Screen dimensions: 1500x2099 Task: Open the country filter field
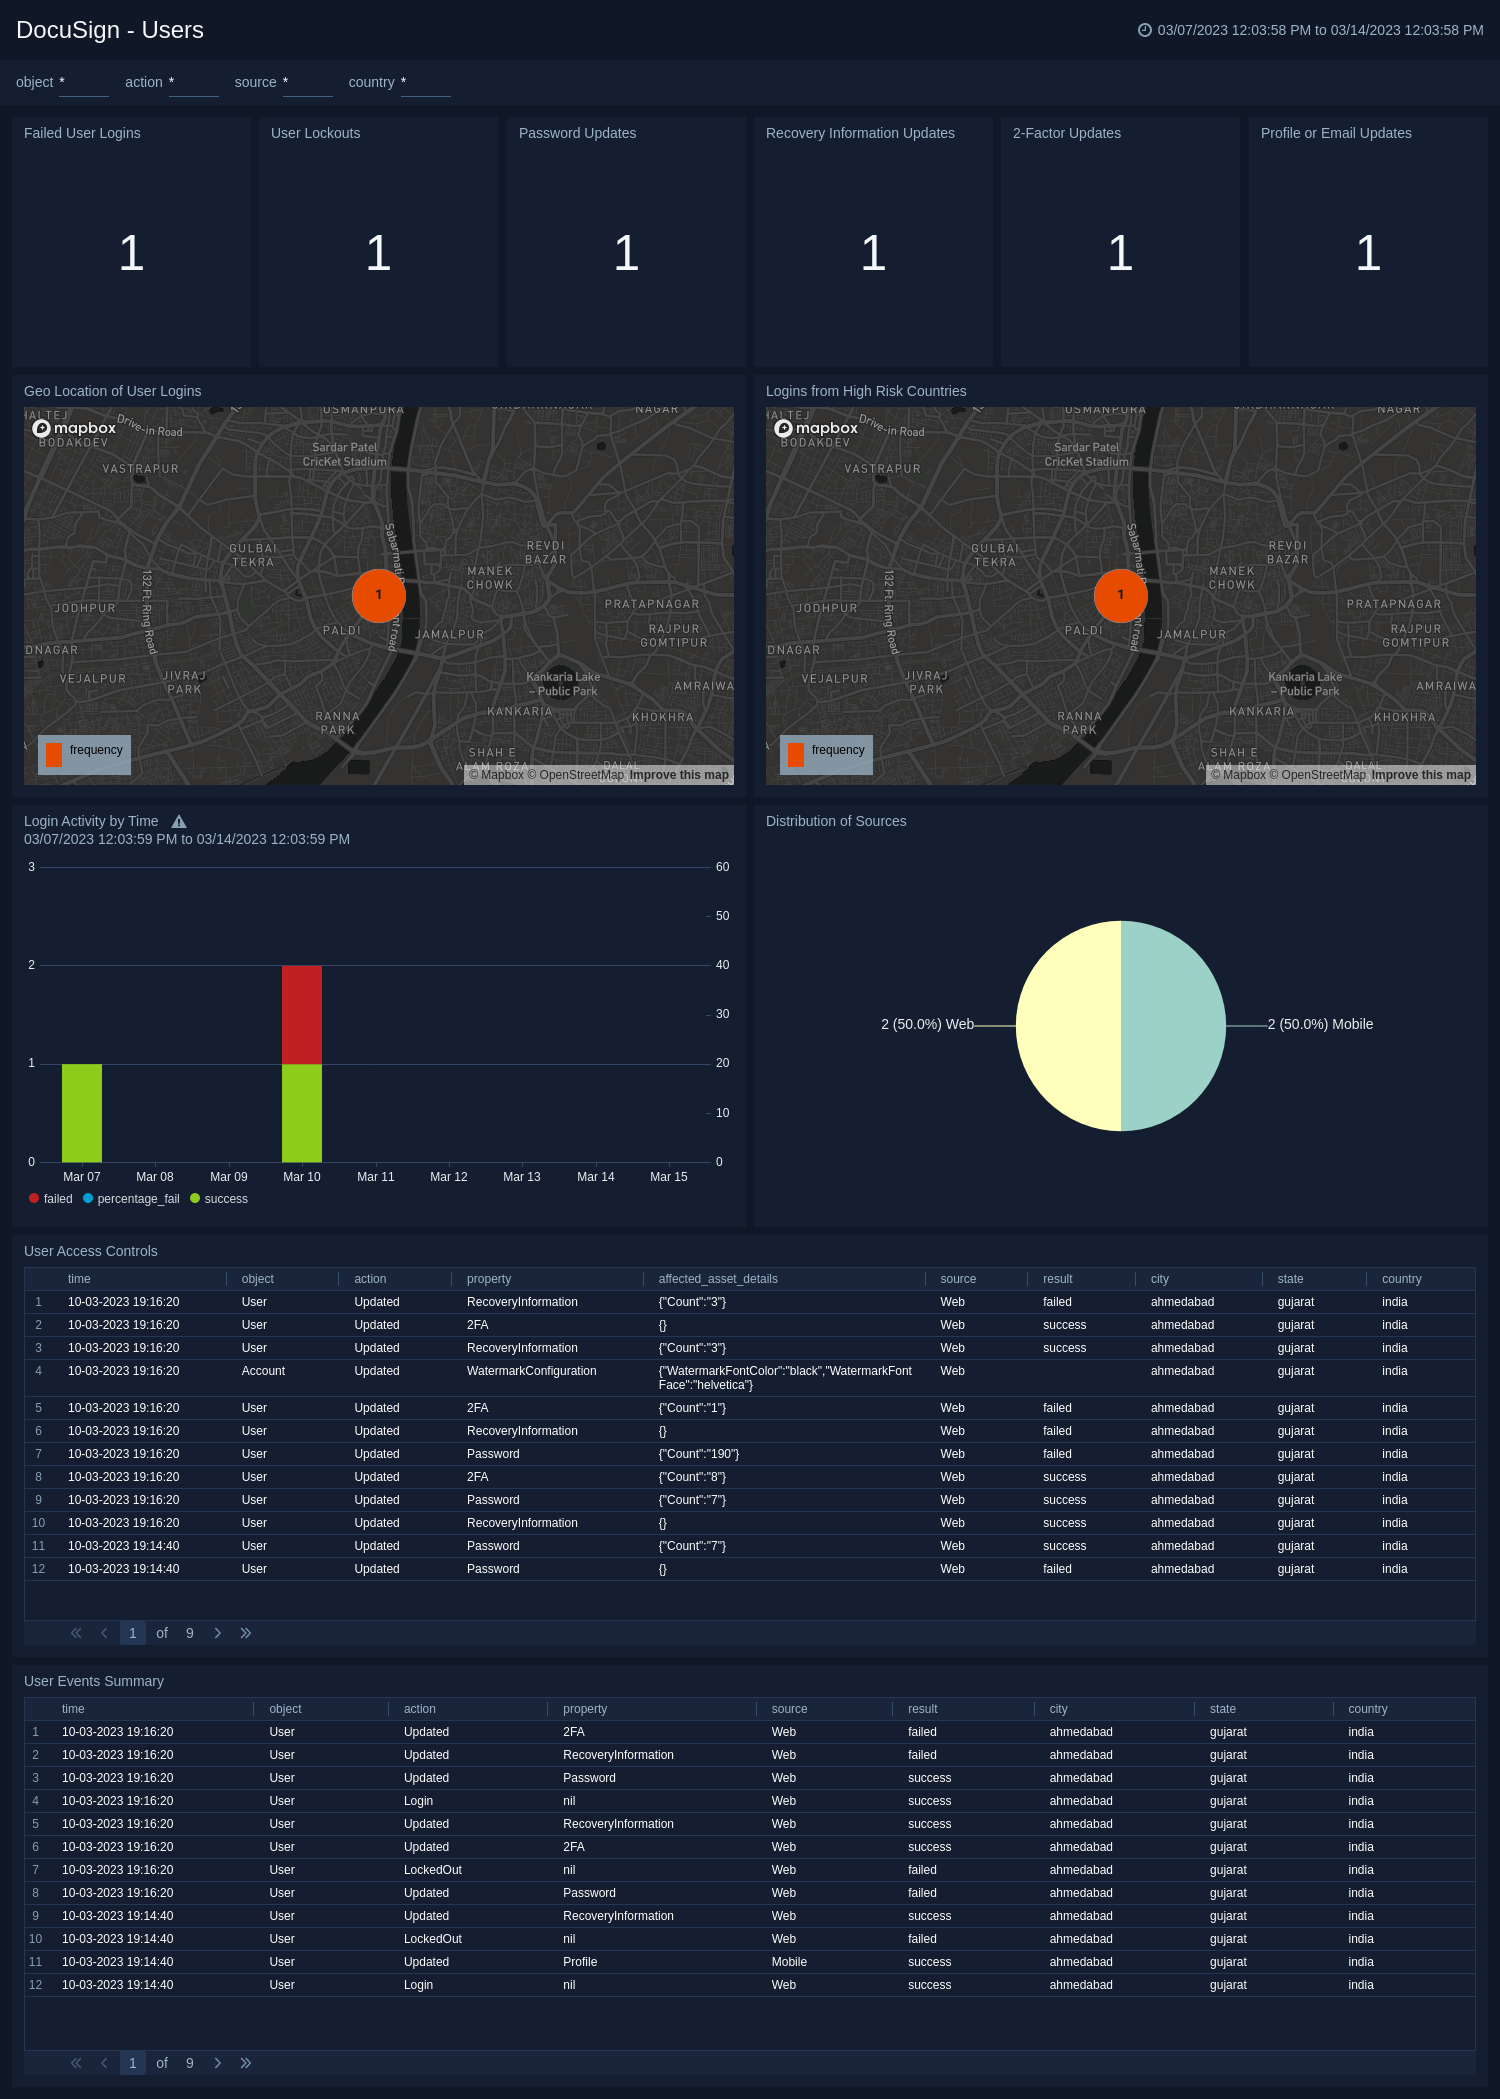click(425, 83)
